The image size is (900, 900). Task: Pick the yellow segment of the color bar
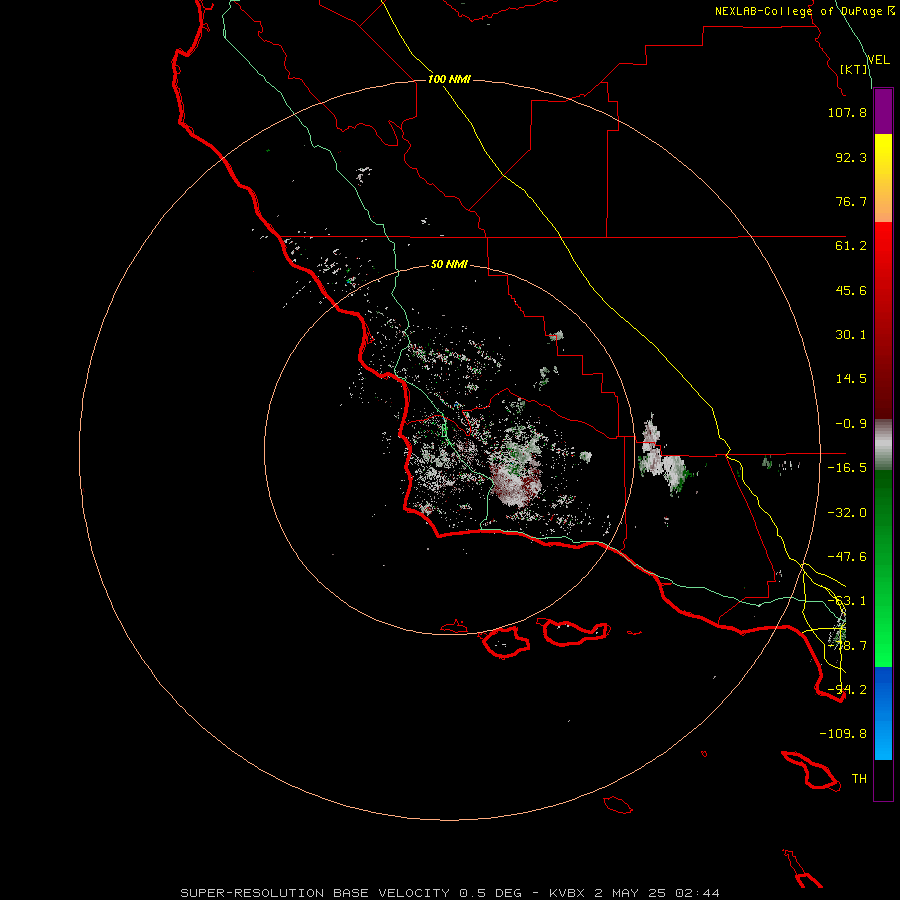pyautogui.click(x=883, y=178)
